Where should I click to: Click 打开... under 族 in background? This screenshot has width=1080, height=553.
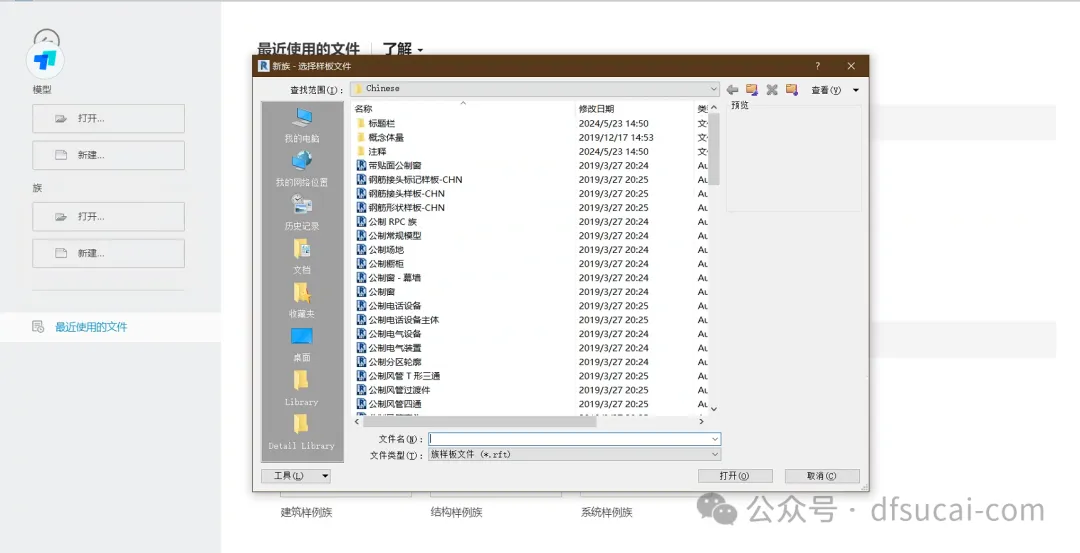[108, 216]
